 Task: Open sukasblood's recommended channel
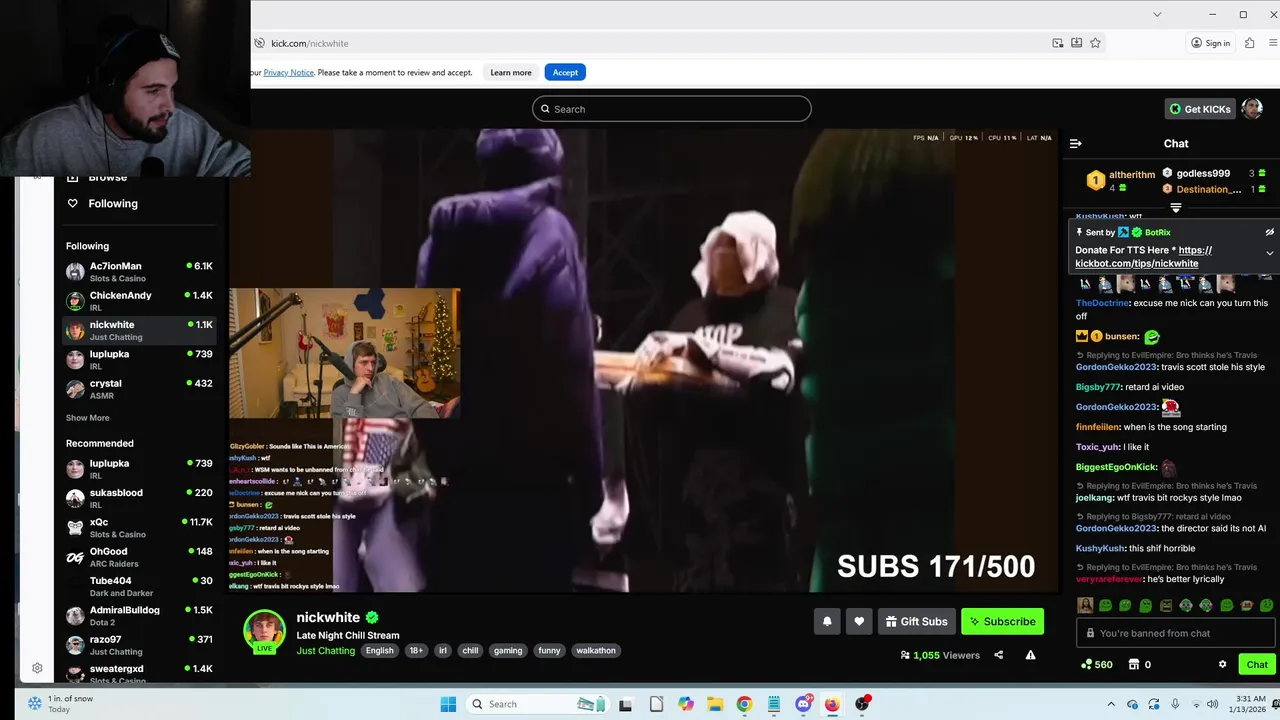[x=139, y=498]
